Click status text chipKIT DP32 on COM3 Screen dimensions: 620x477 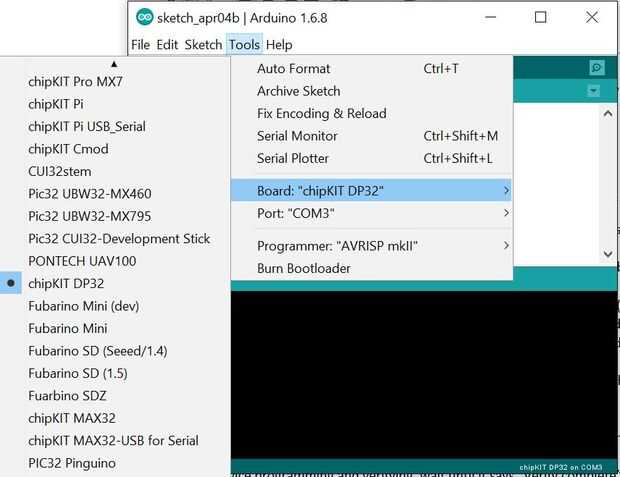[x=560, y=467]
